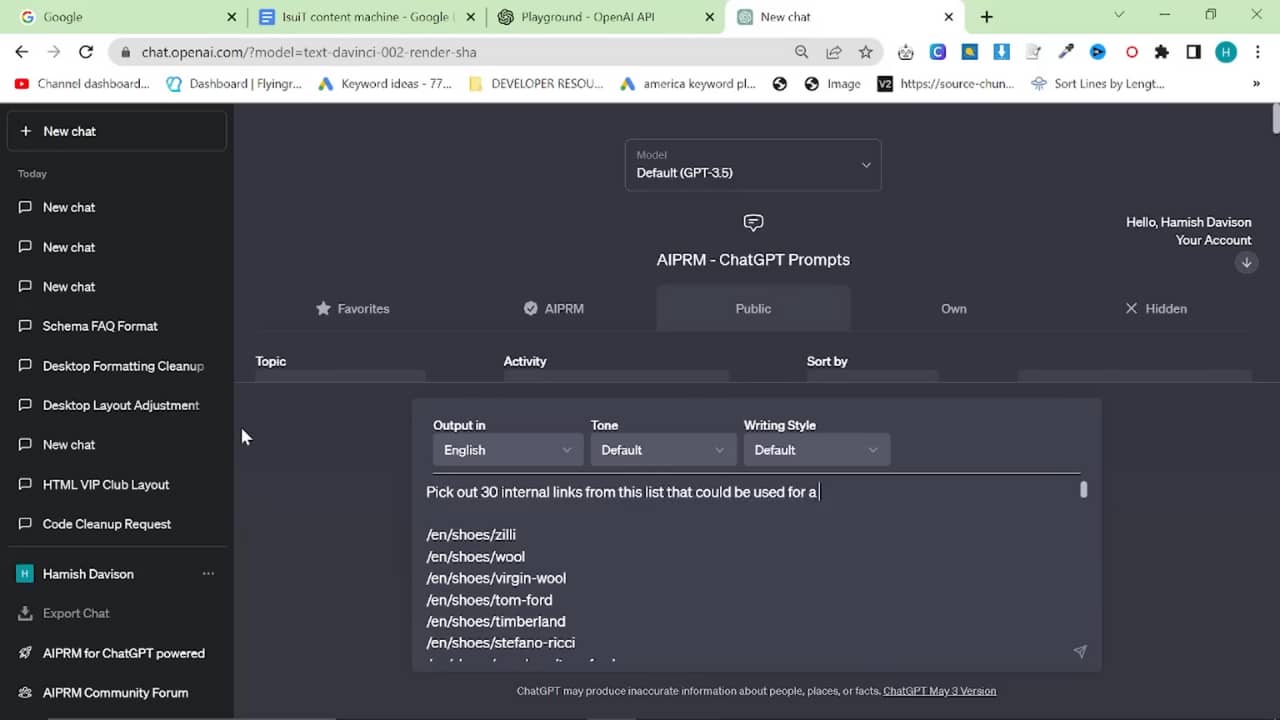Open the Code Cleanup Request chat
The width and height of the screenshot is (1280, 720).
click(x=117, y=524)
